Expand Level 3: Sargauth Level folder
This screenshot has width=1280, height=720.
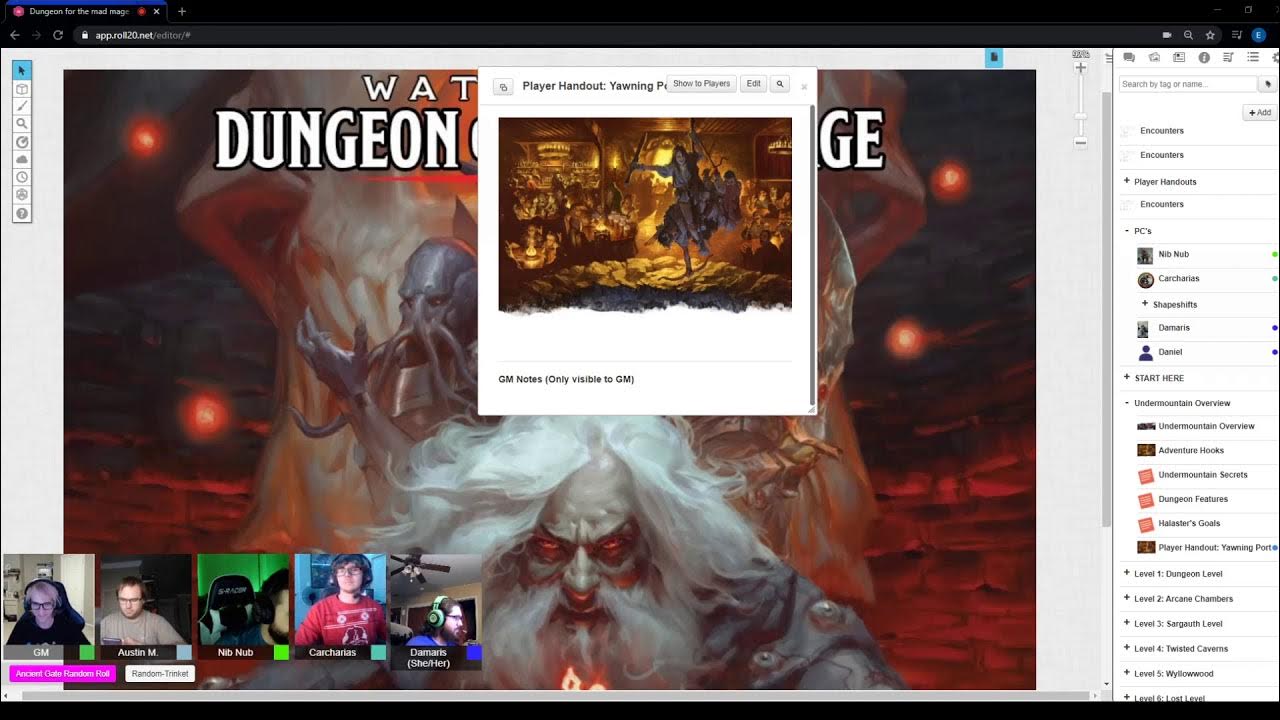pos(1126,624)
